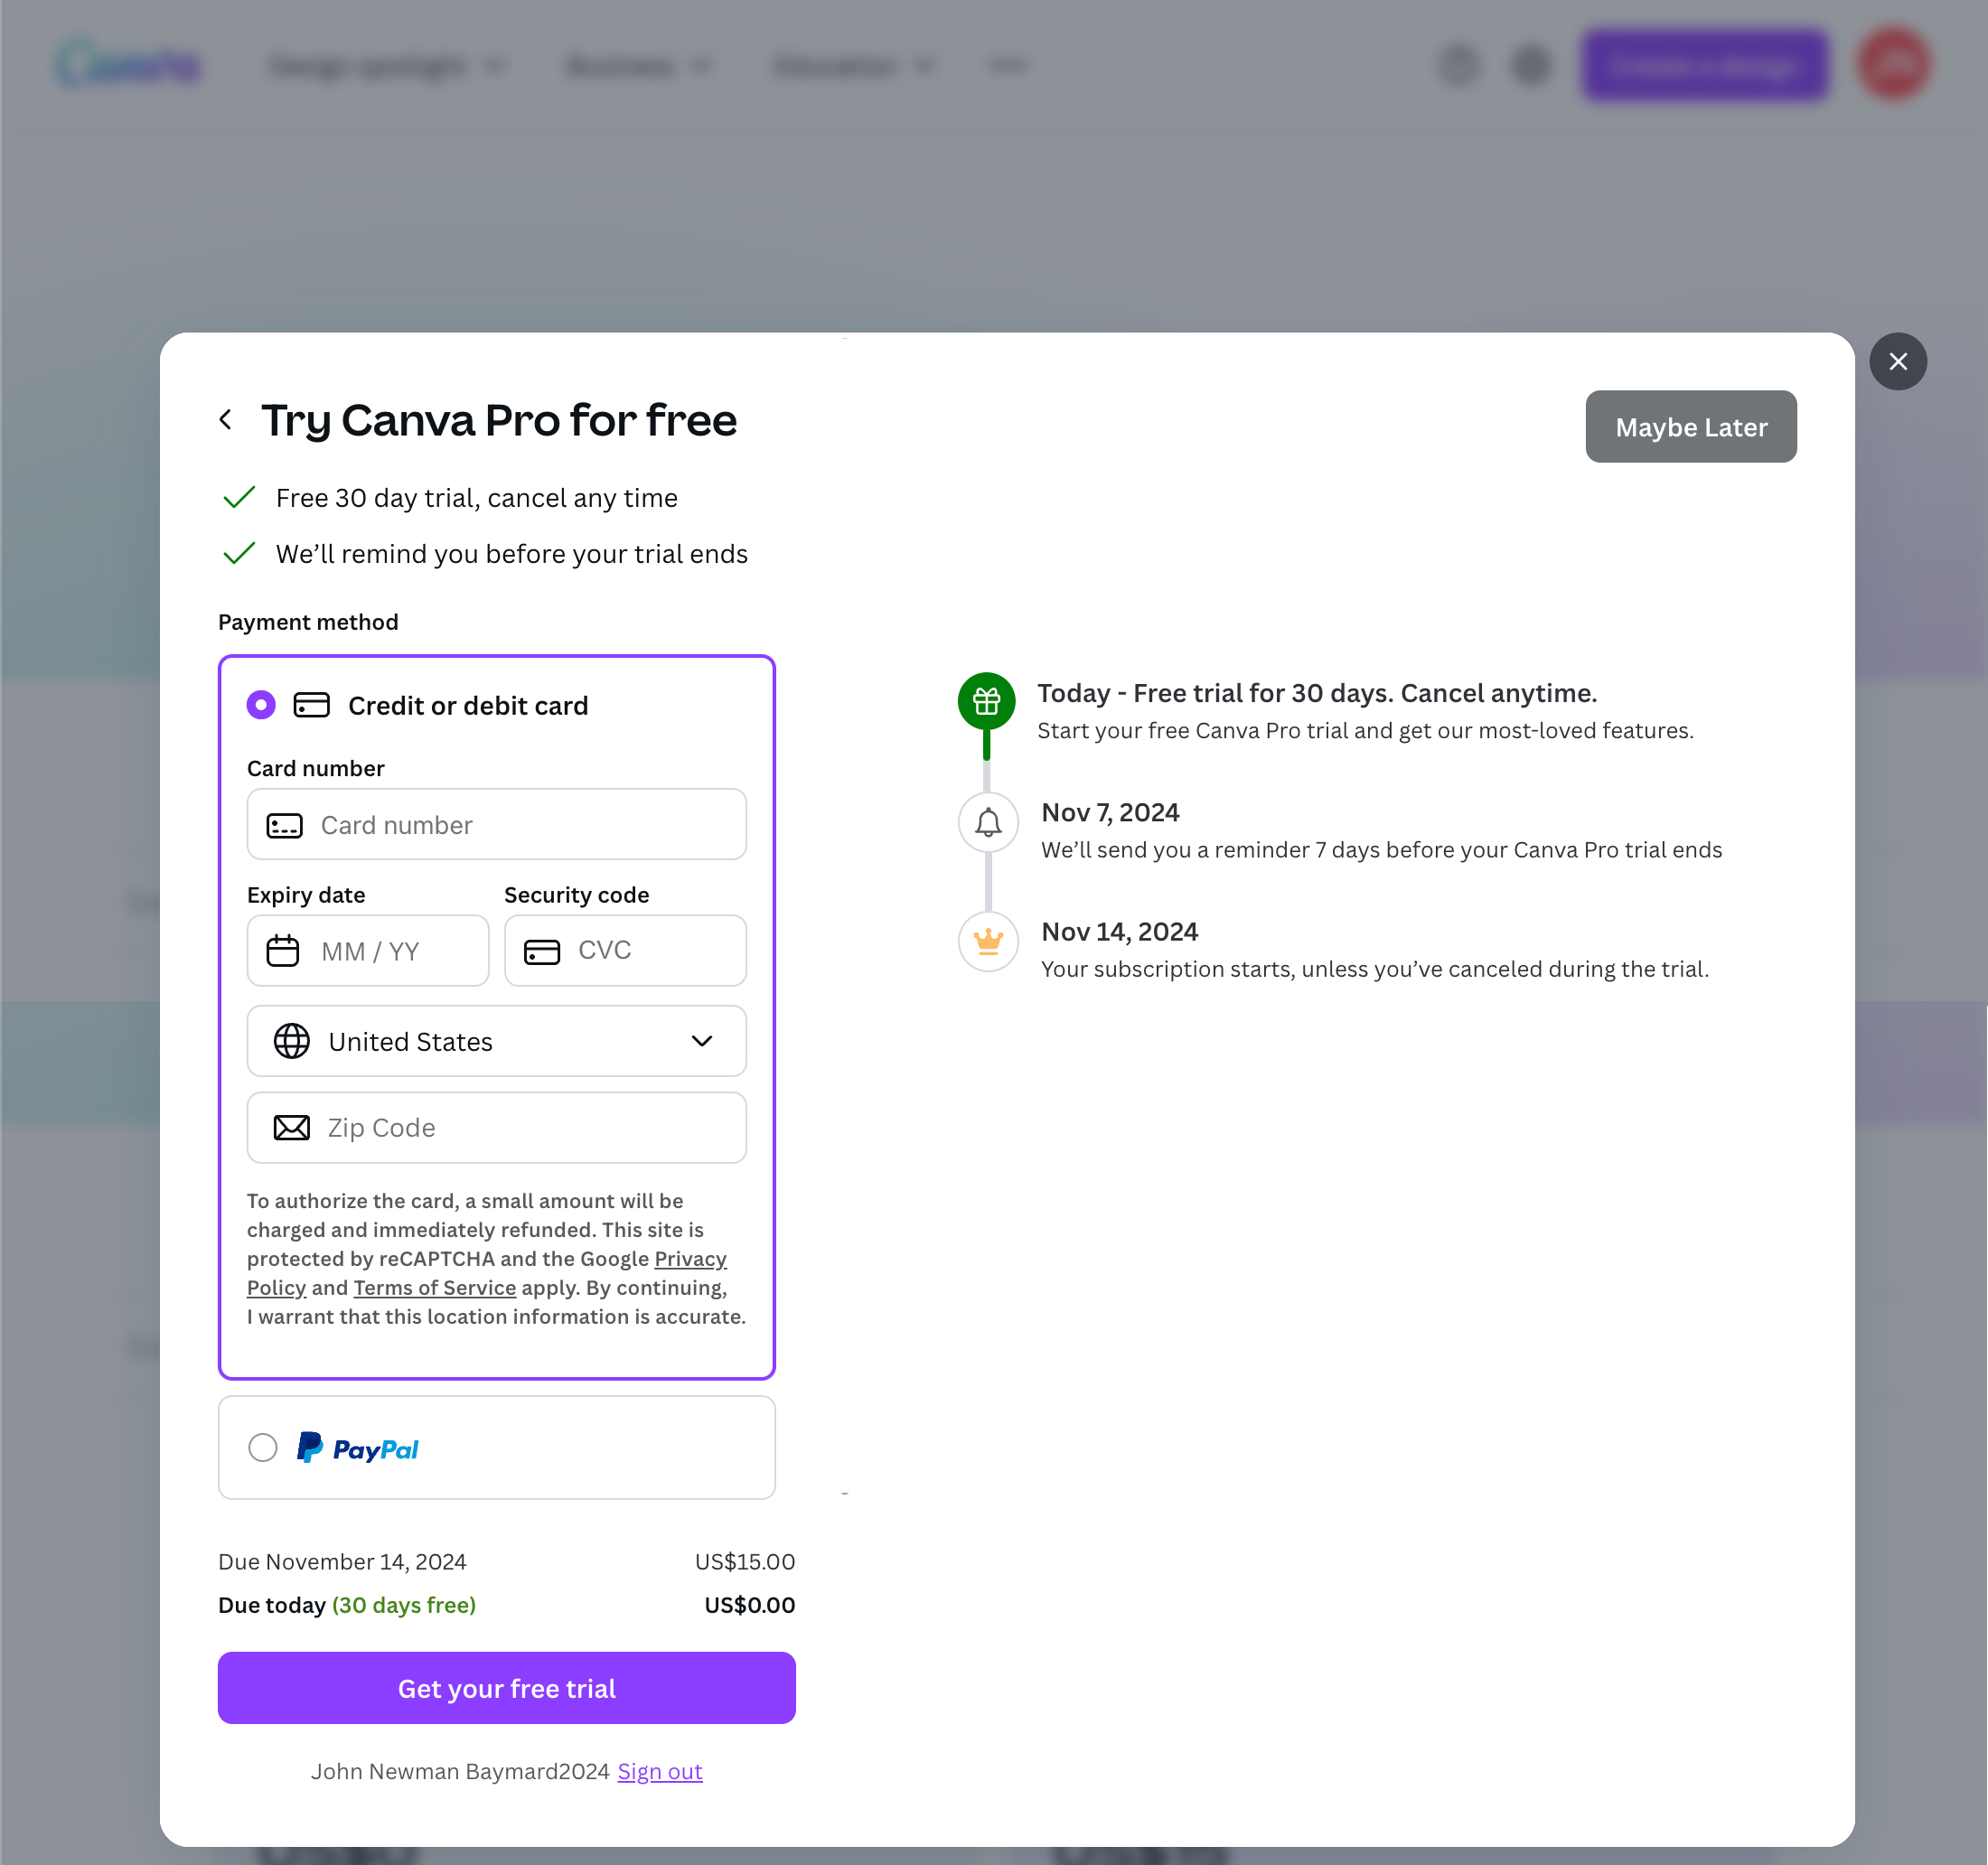Click the card icon inside Card number field
This screenshot has height=1865, width=1988.
[283, 825]
